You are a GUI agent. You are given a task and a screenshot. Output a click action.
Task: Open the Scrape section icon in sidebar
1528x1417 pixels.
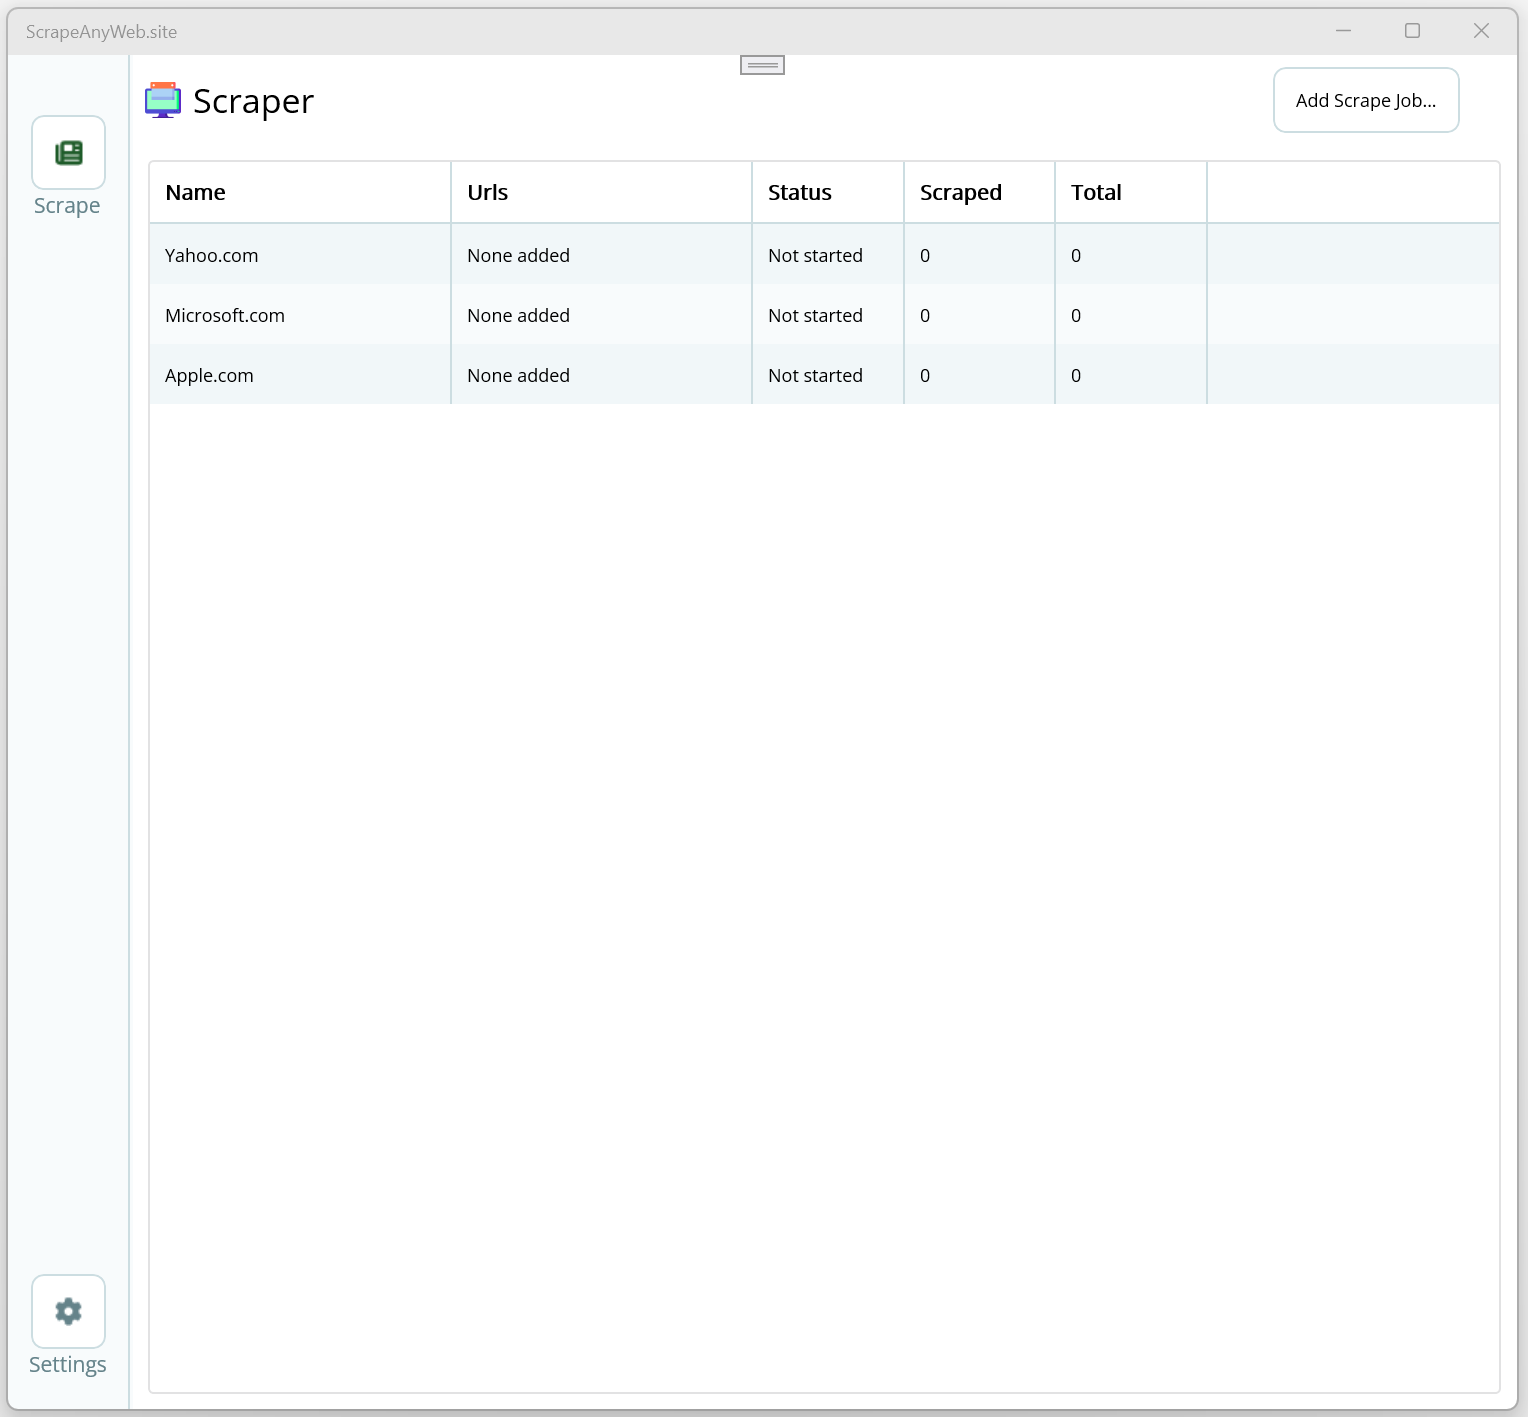click(x=68, y=152)
